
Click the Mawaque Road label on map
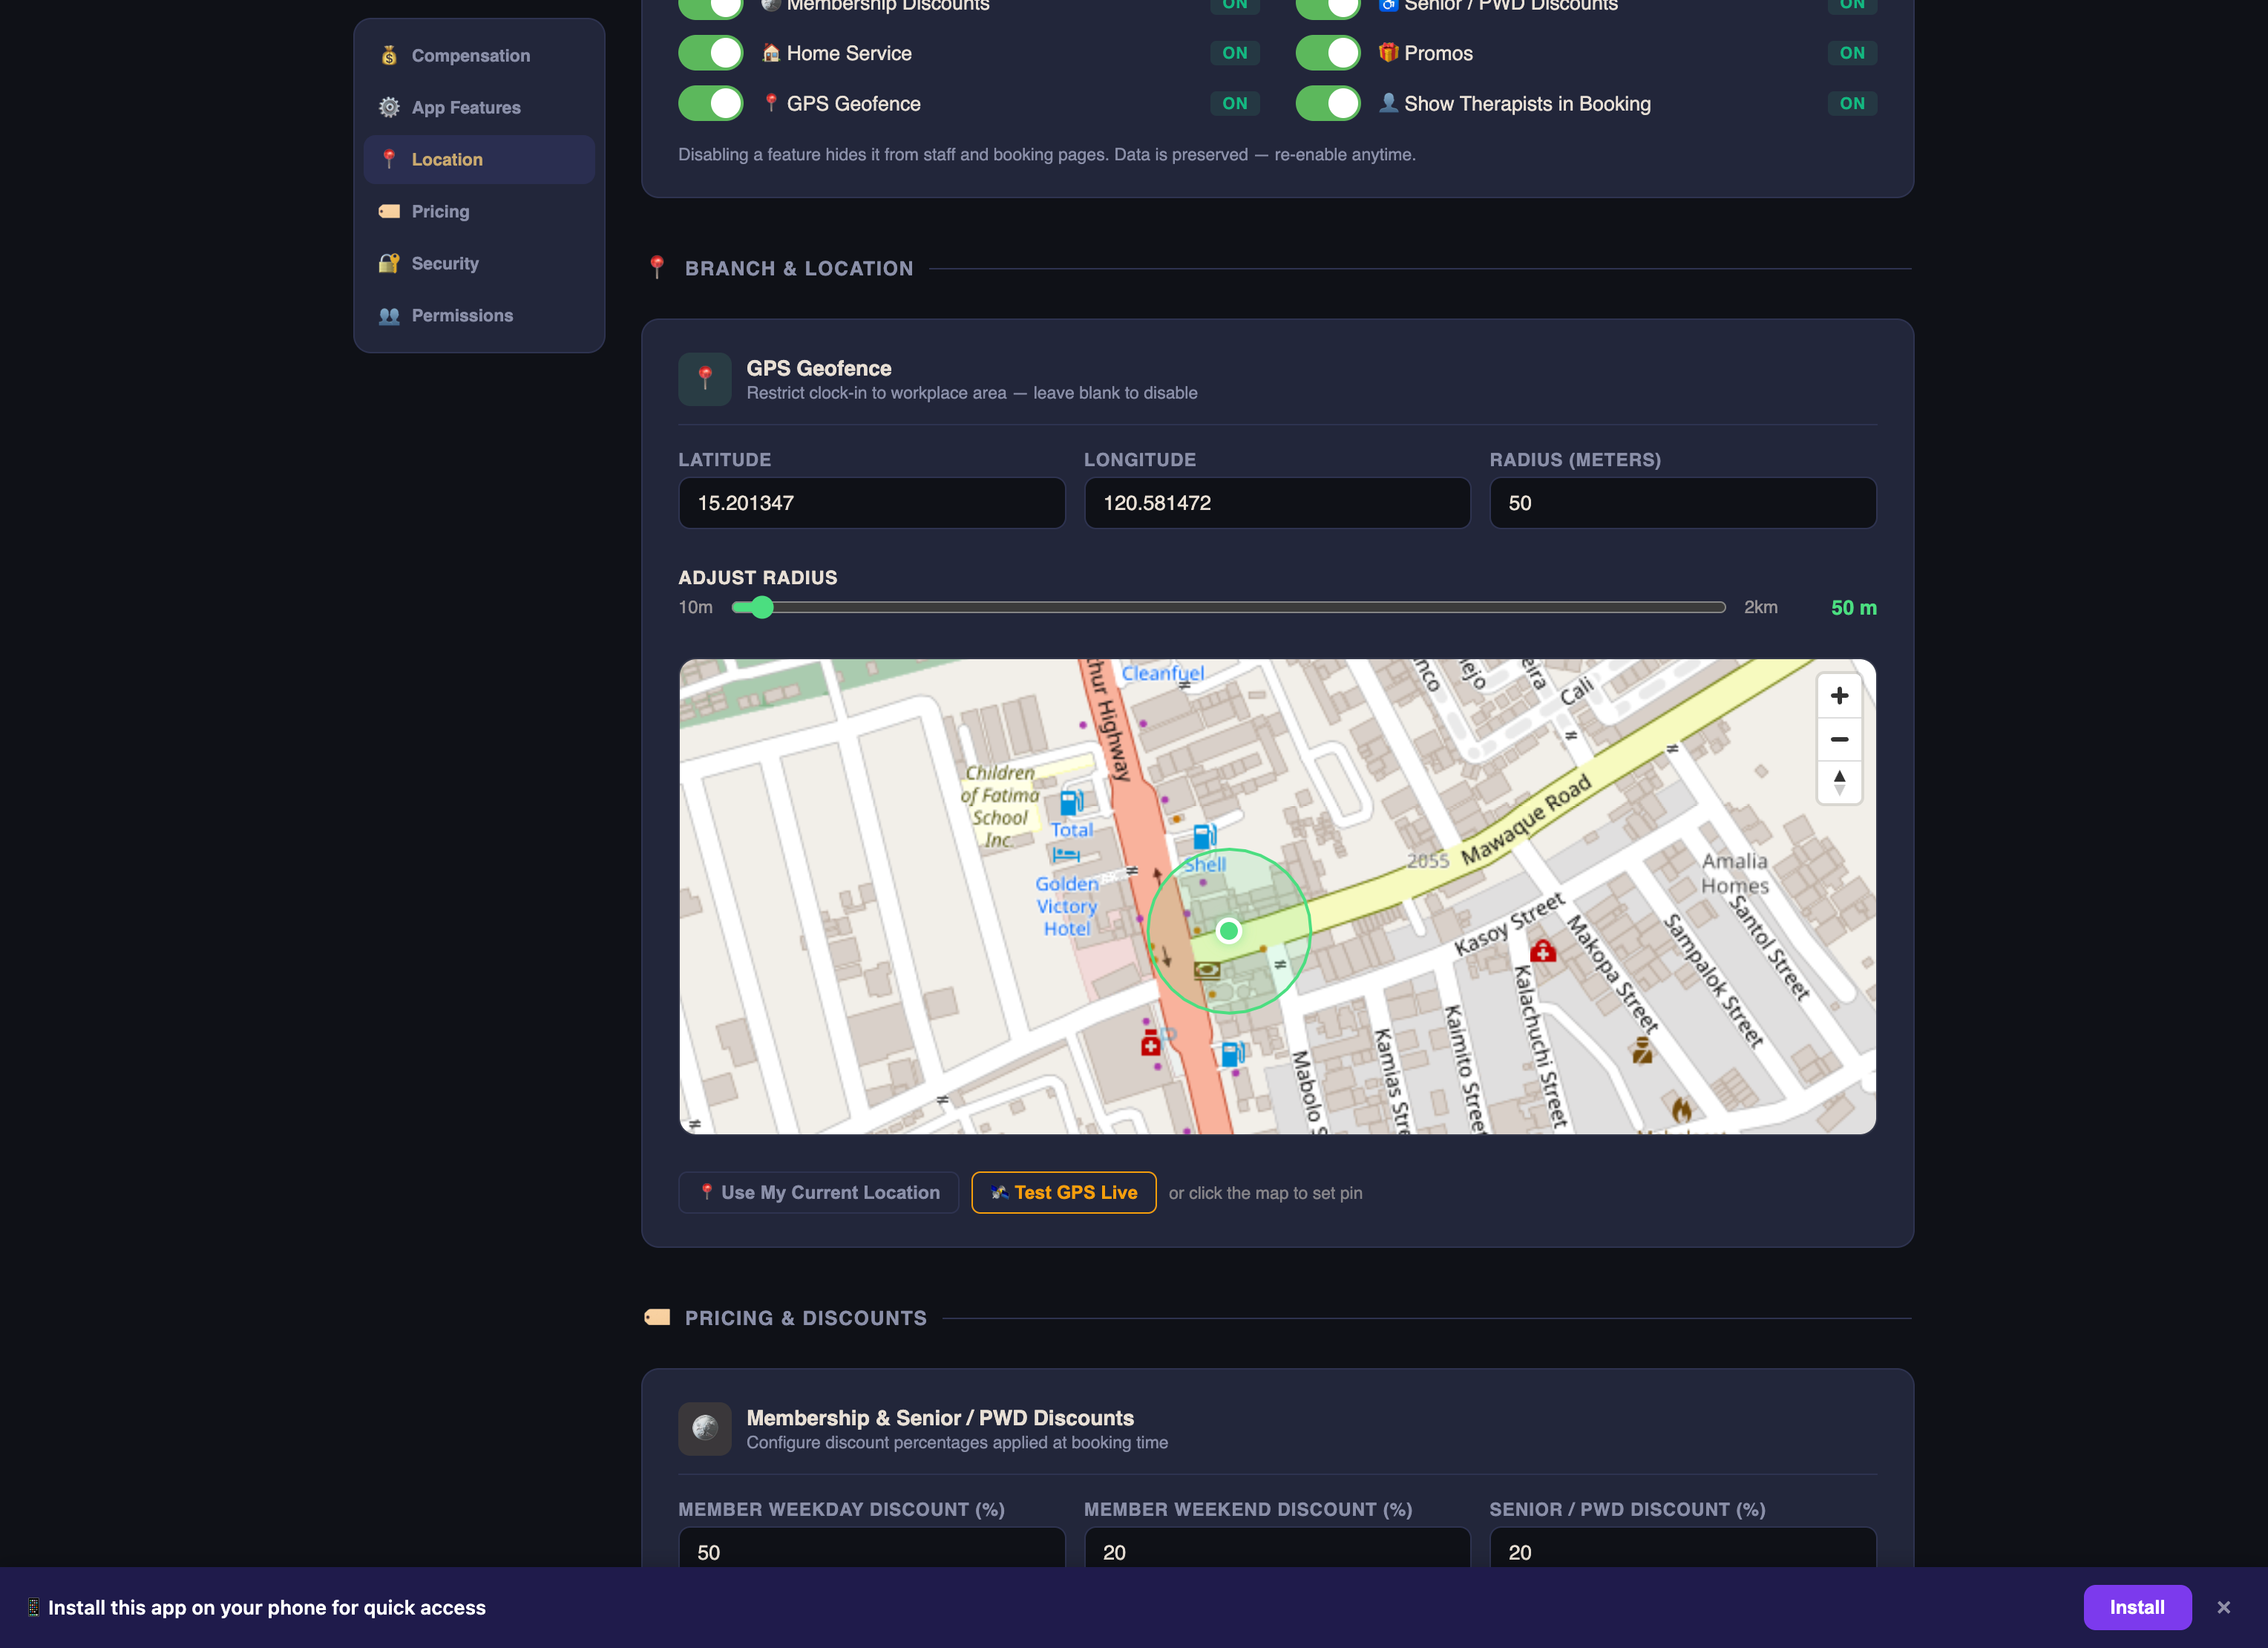[1526, 821]
